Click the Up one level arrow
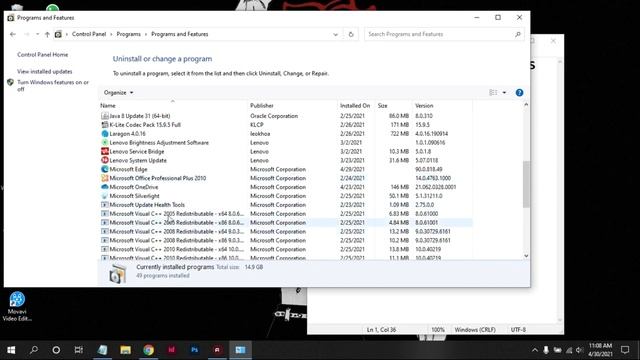 pyautogui.click(x=47, y=34)
